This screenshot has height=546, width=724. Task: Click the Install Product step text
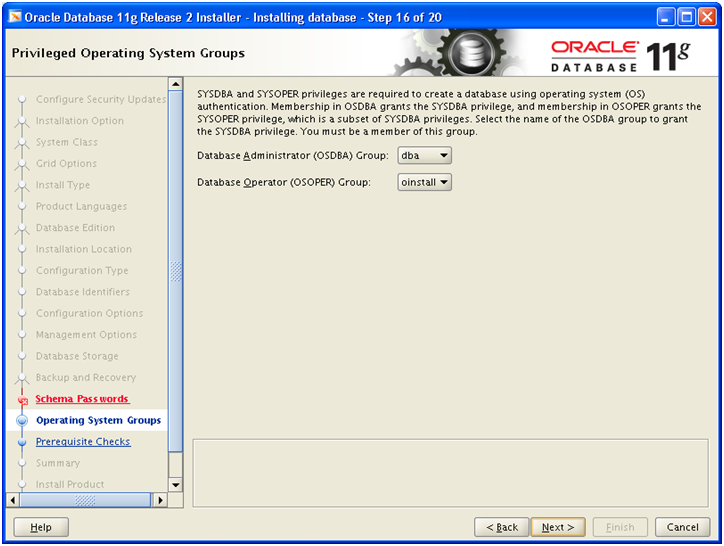pyautogui.click(x=70, y=485)
